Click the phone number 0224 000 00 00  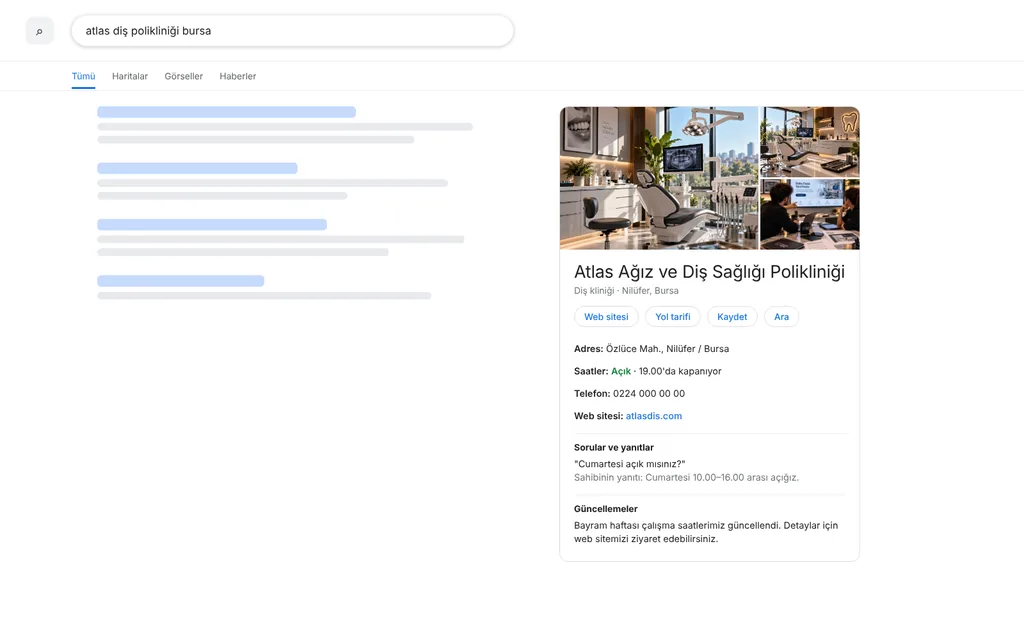pos(649,394)
